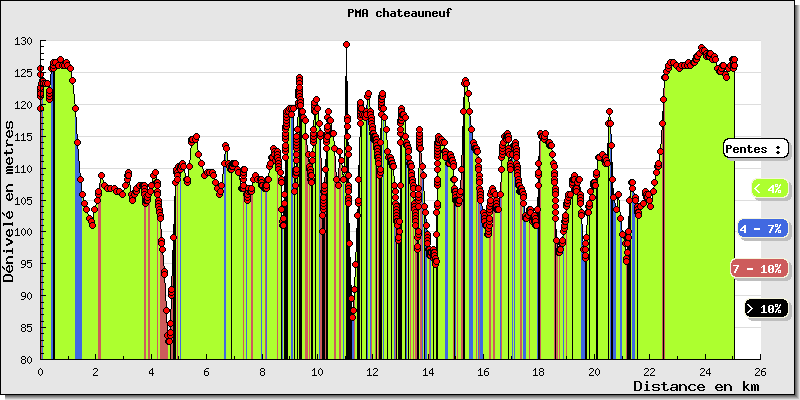Click the 26 tick label on the distance axis
This screenshot has height=400, width=800.
pos(761,371)
